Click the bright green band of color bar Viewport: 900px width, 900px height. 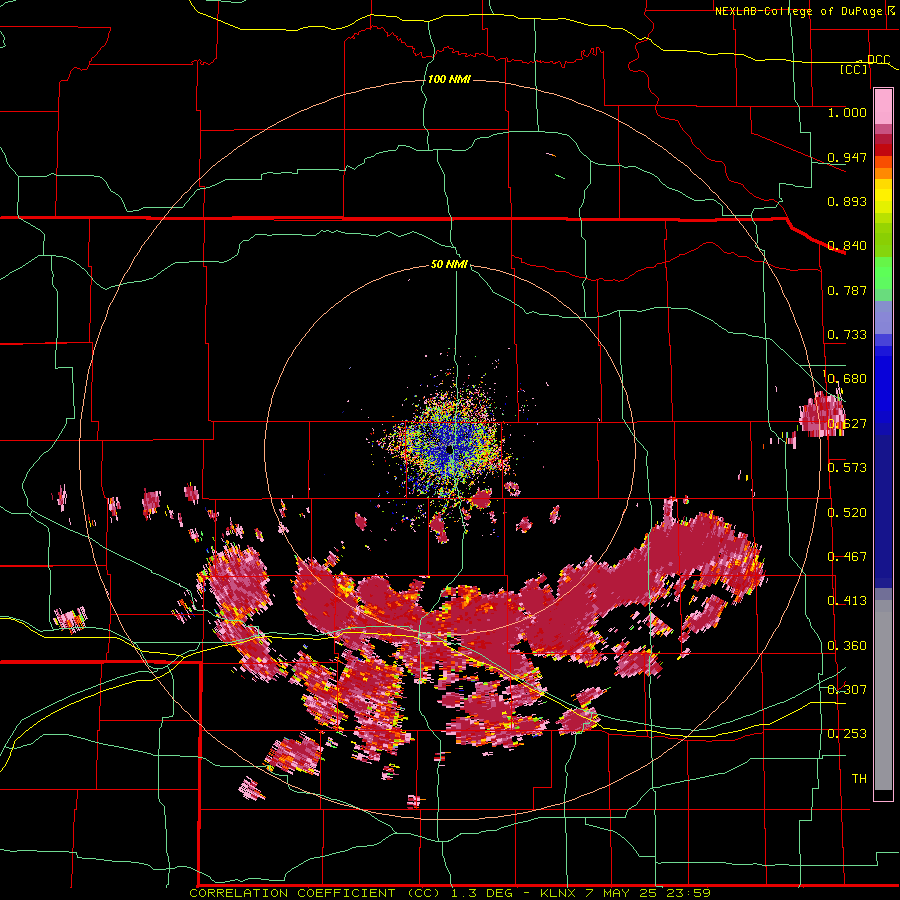[883, 273]
